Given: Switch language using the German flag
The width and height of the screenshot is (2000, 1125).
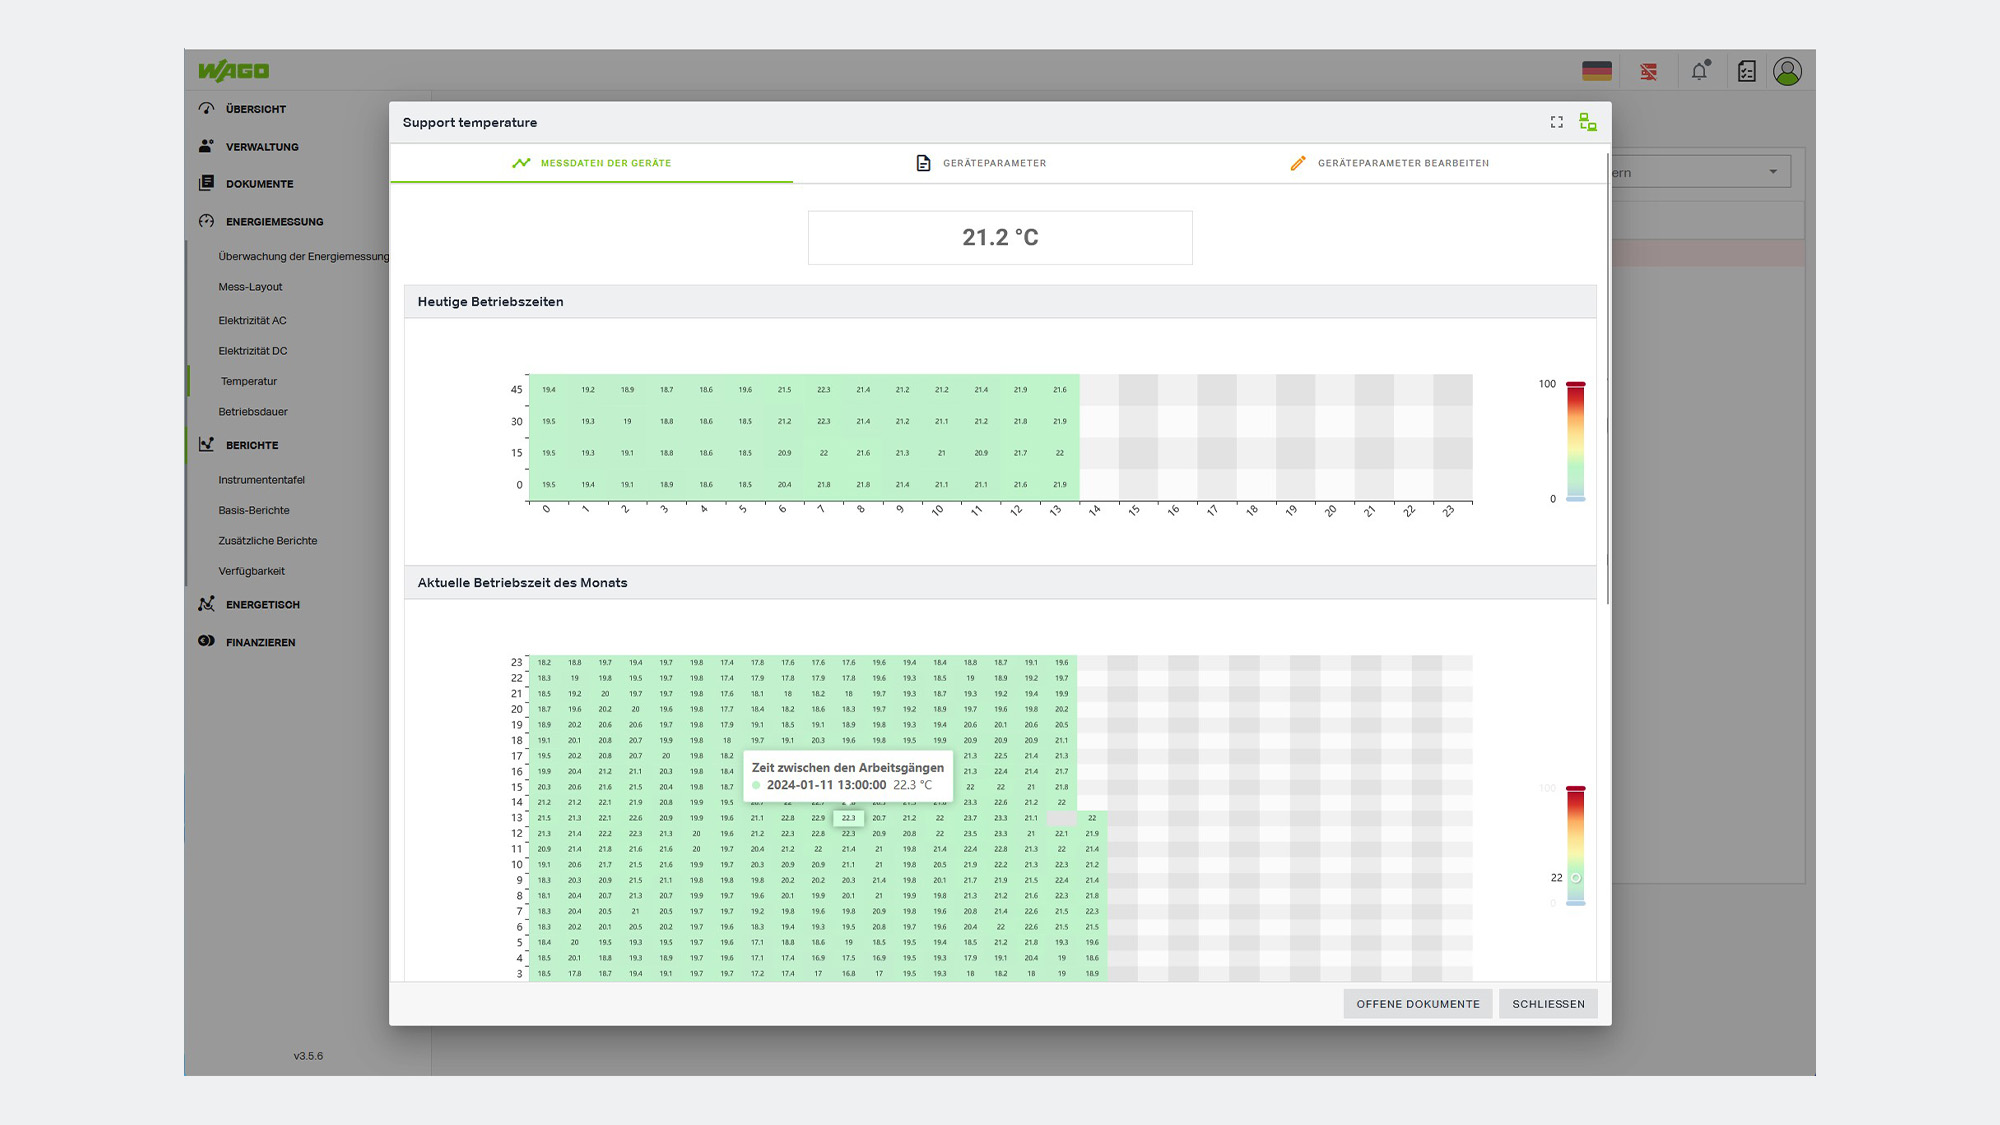Looking at the screenshot, I should [x=1596, y=70].
